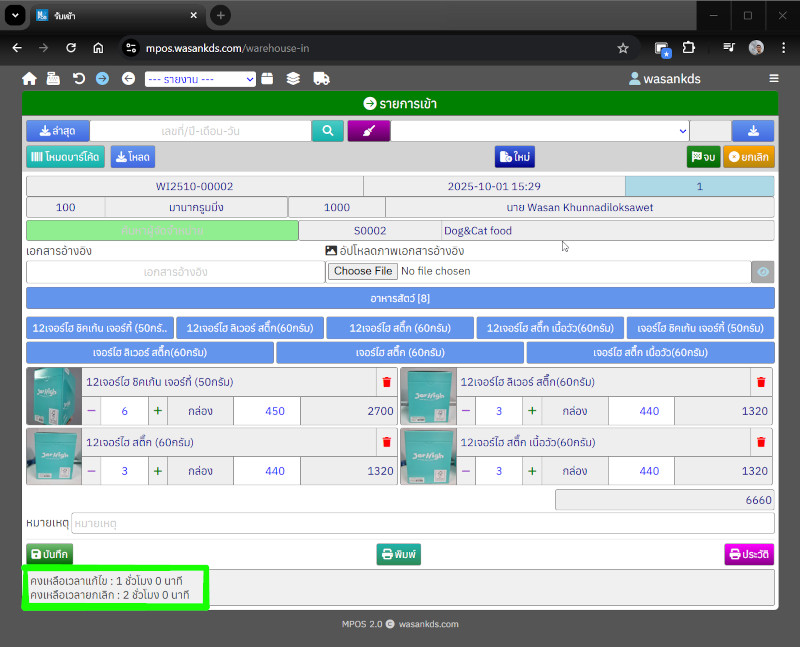Click the green บันทึก save button
This screenshot has height=647, width=800.
click(50, 554)
